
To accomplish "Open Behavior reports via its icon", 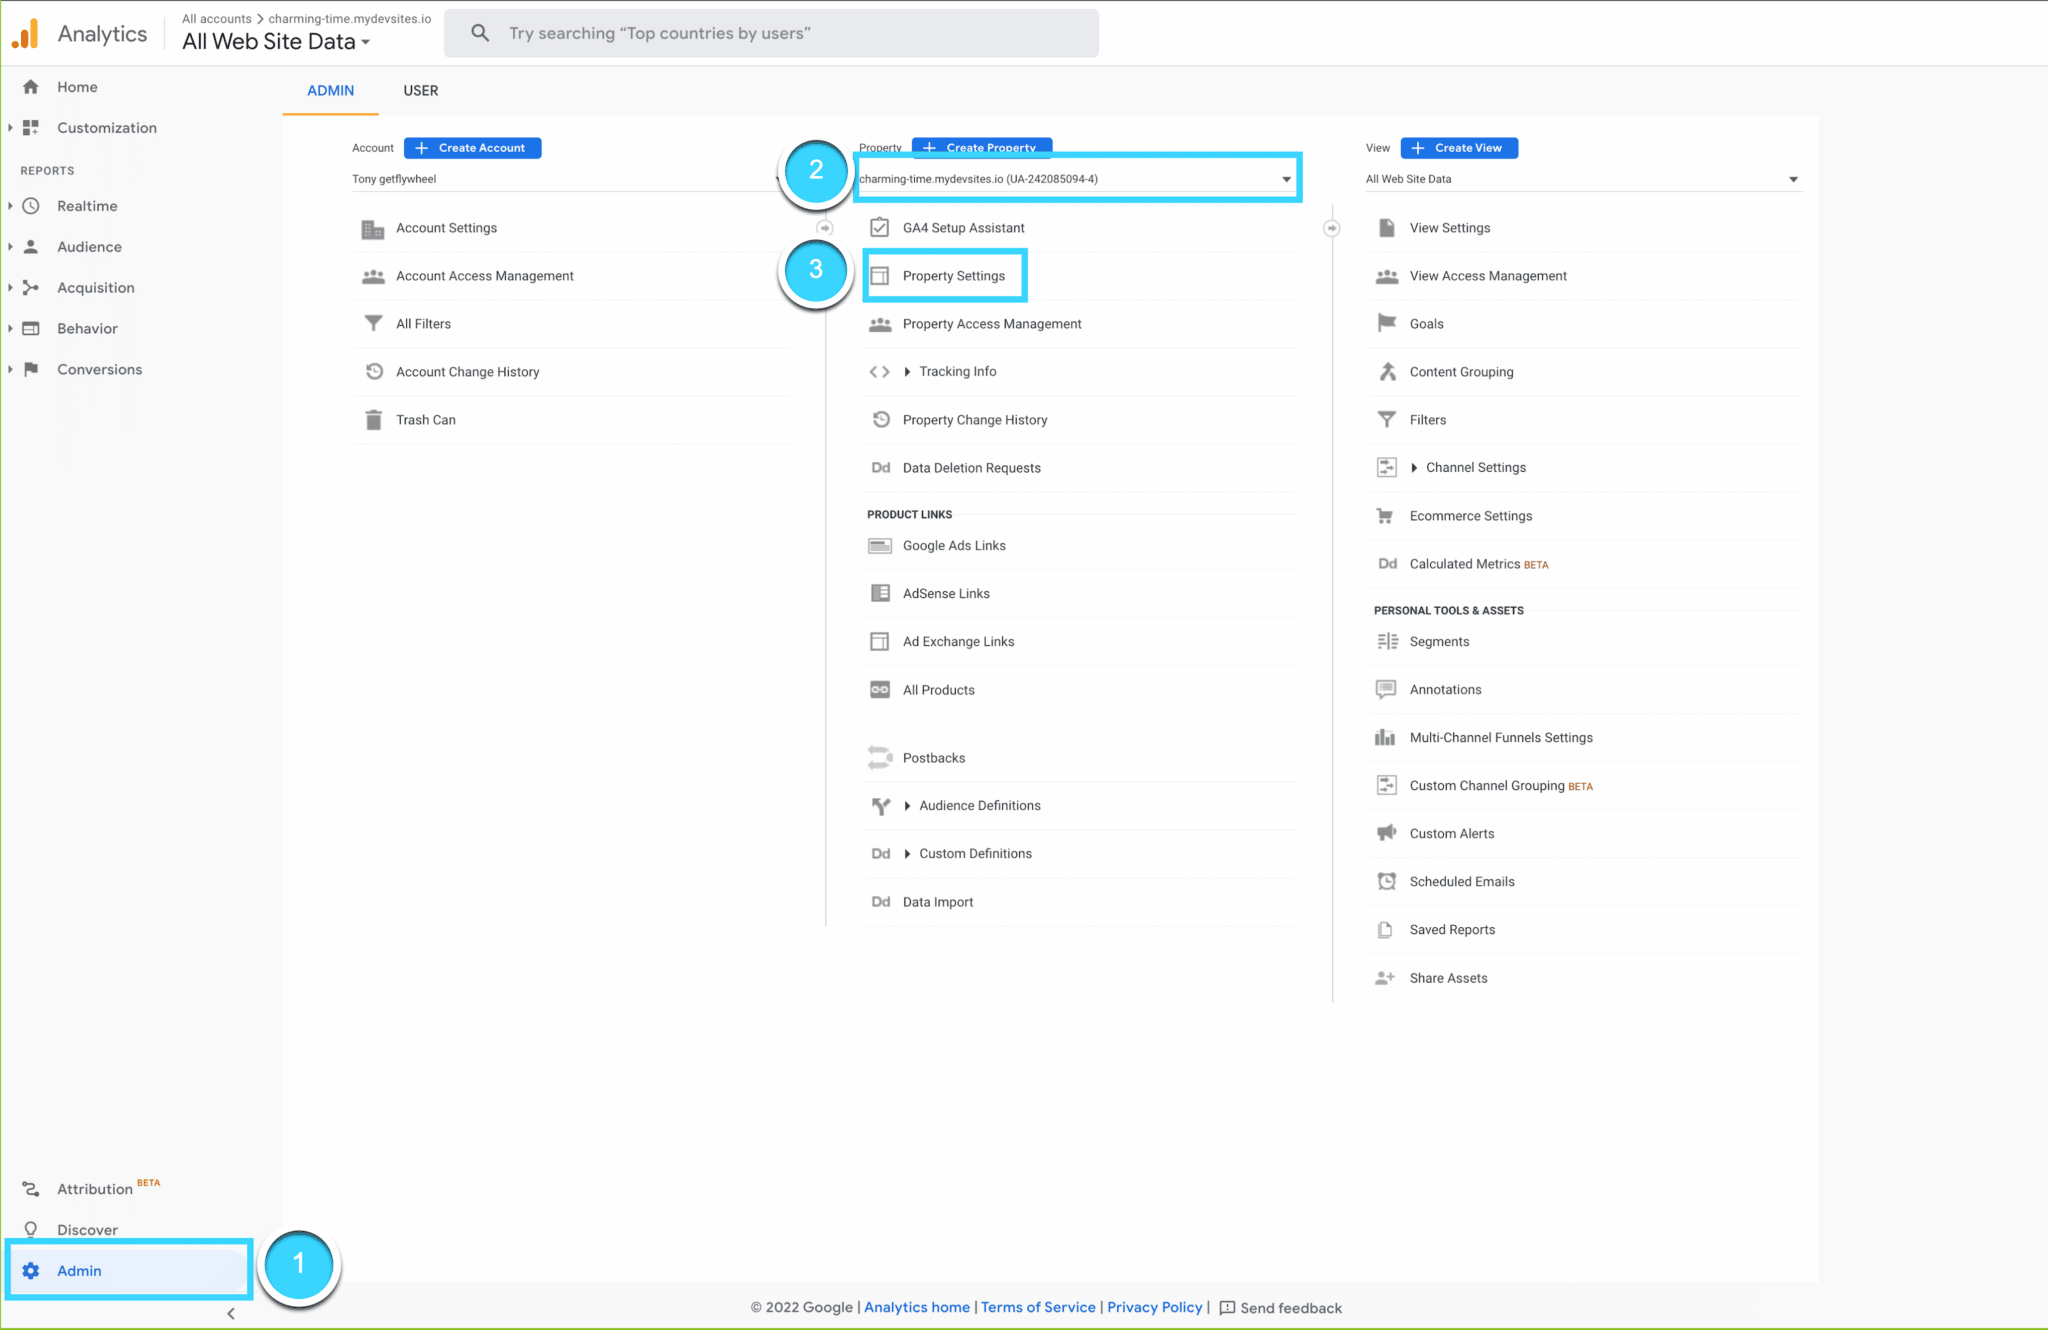I will click(x=30, y=328).
